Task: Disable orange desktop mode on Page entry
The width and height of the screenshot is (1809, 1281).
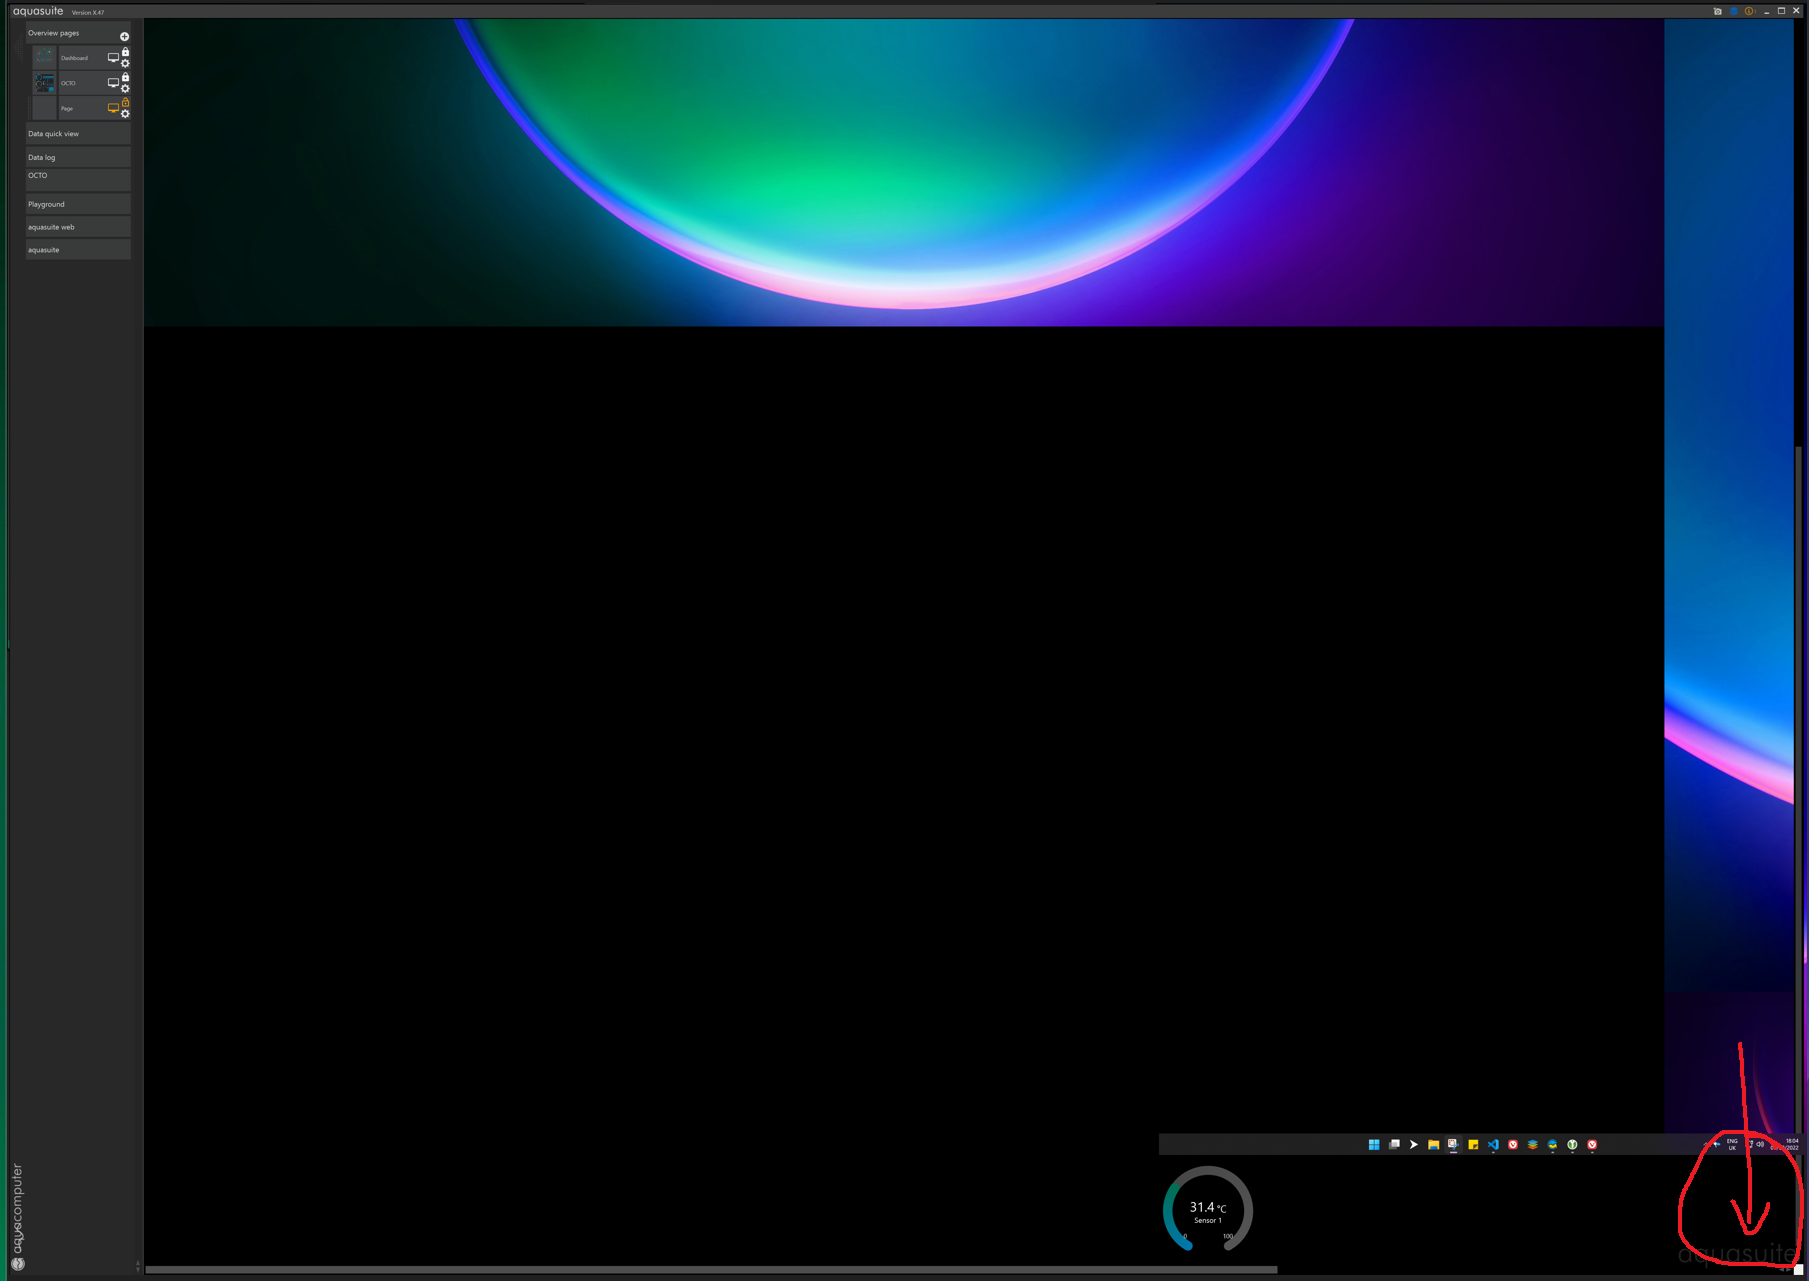Action: click(113, 108)
